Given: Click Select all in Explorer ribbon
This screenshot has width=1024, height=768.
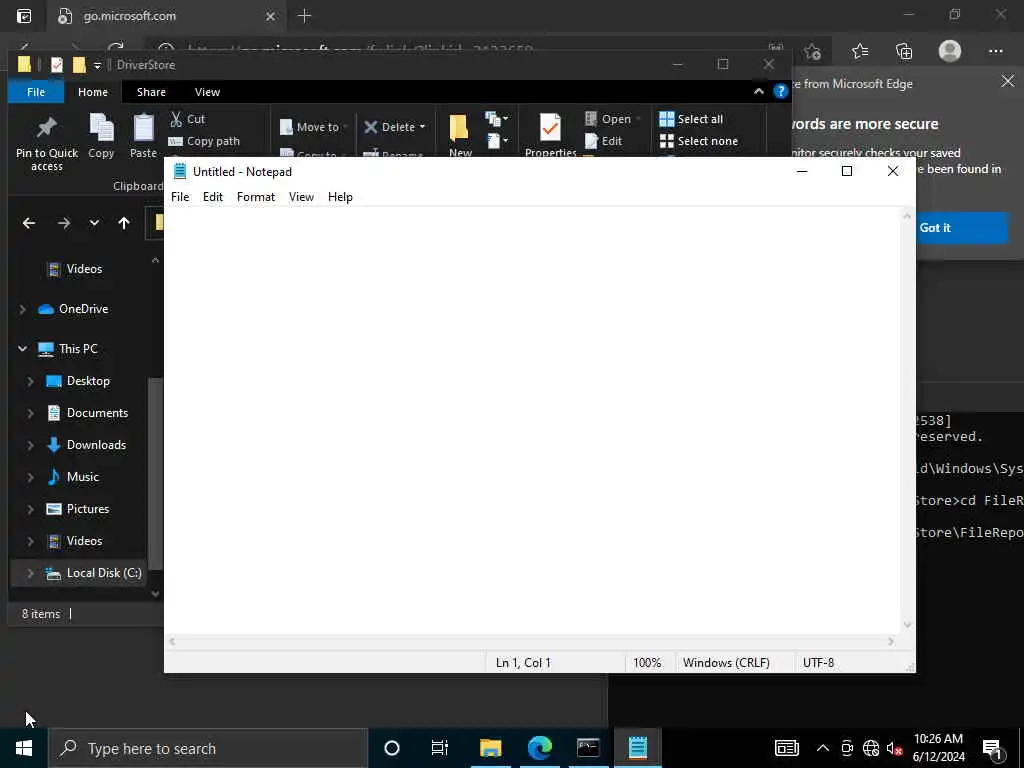Looking at the screenshot, I should (691, 119).
